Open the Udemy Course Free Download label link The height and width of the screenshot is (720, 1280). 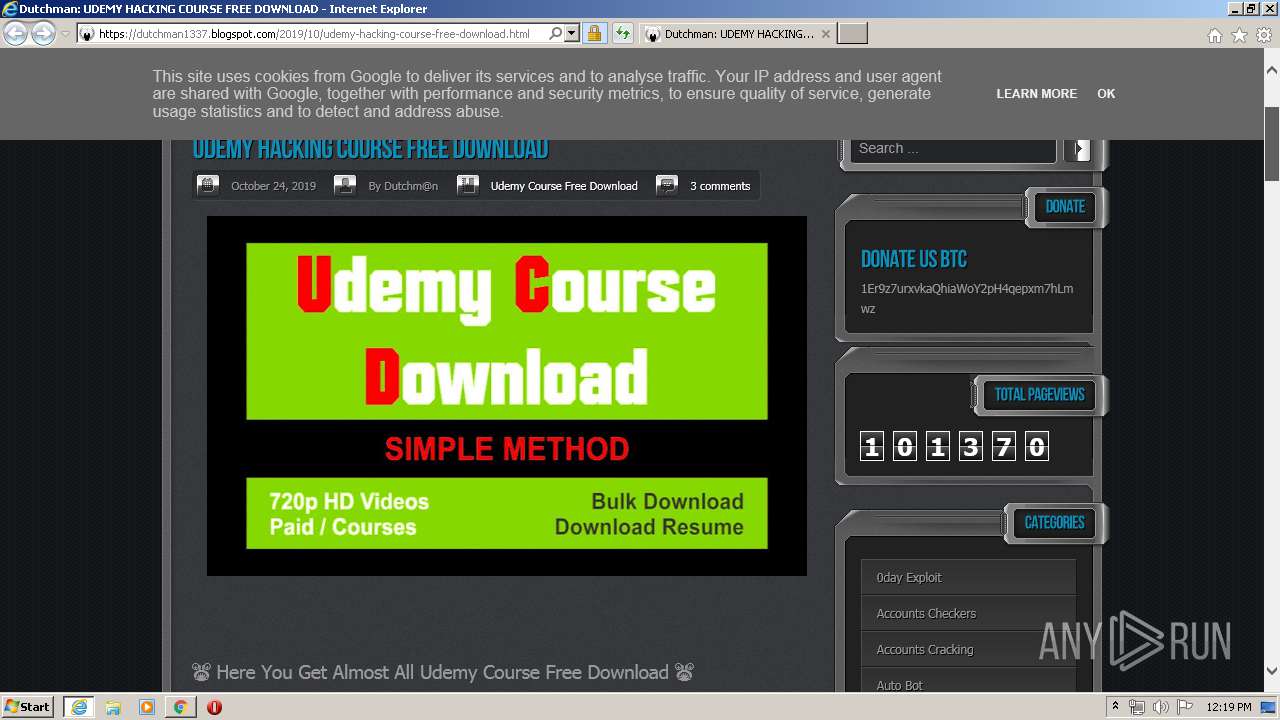tap(564, 186)
